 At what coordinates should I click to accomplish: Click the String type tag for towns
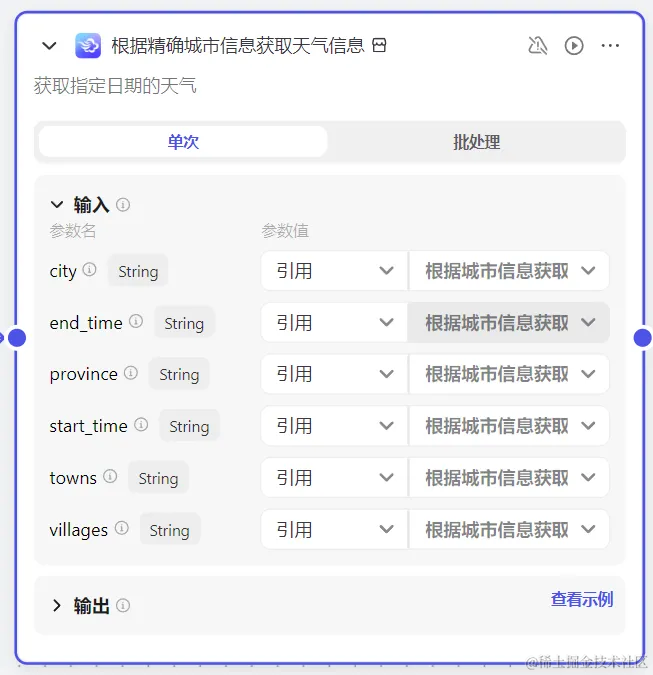pos(158,478)
